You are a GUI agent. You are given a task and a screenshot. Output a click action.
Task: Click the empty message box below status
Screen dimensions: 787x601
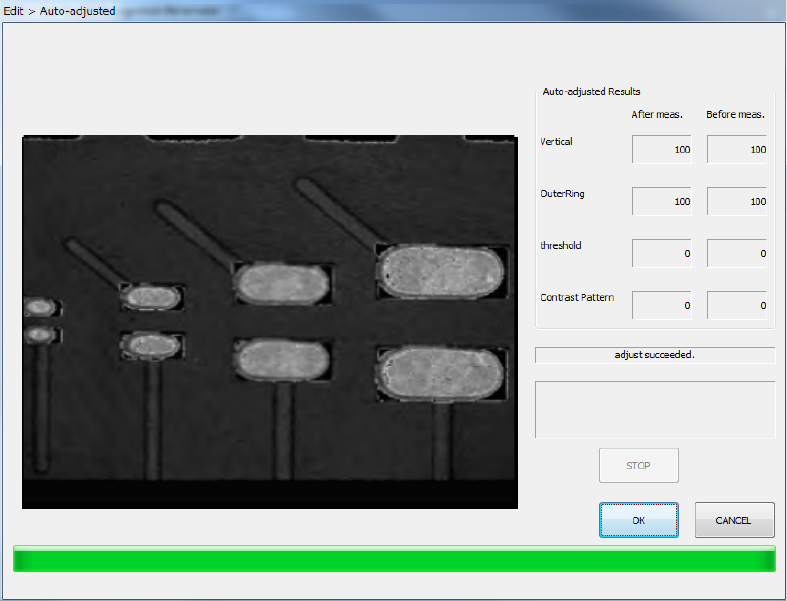click(x=655, y=410)
